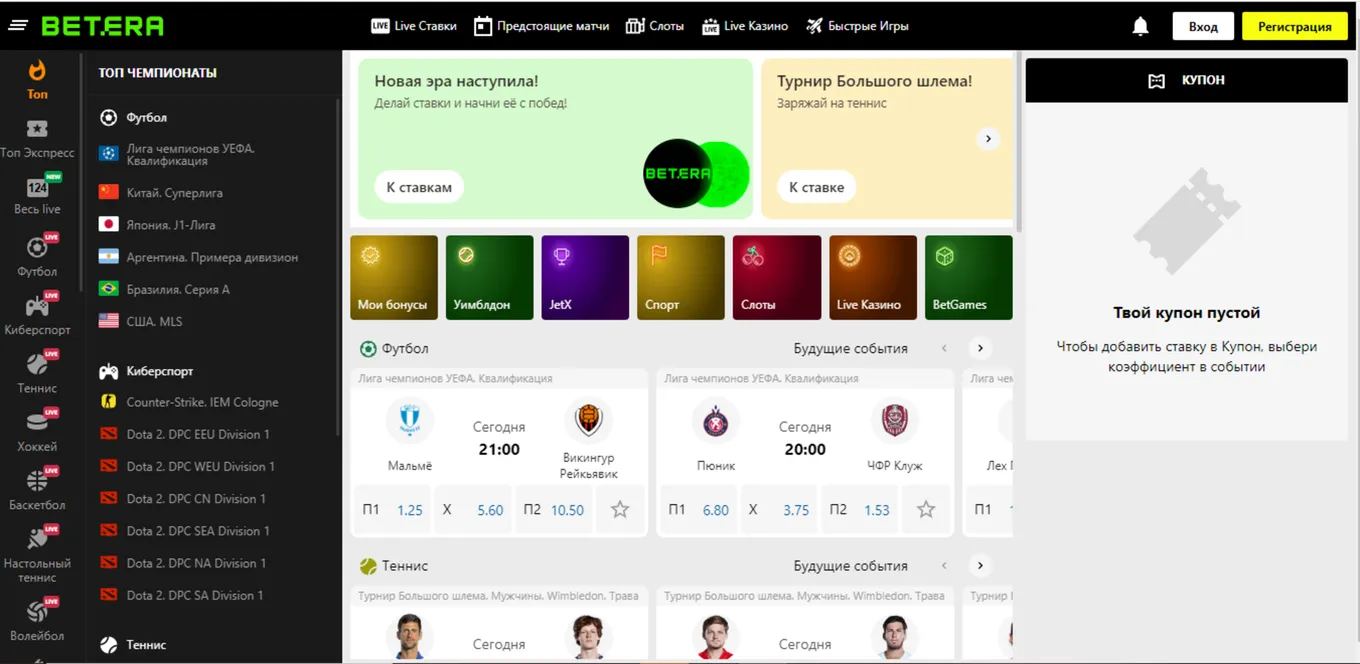Show previous Теннис future events
The height and width of the screenshot is (664, 1360).
[944, 565]
